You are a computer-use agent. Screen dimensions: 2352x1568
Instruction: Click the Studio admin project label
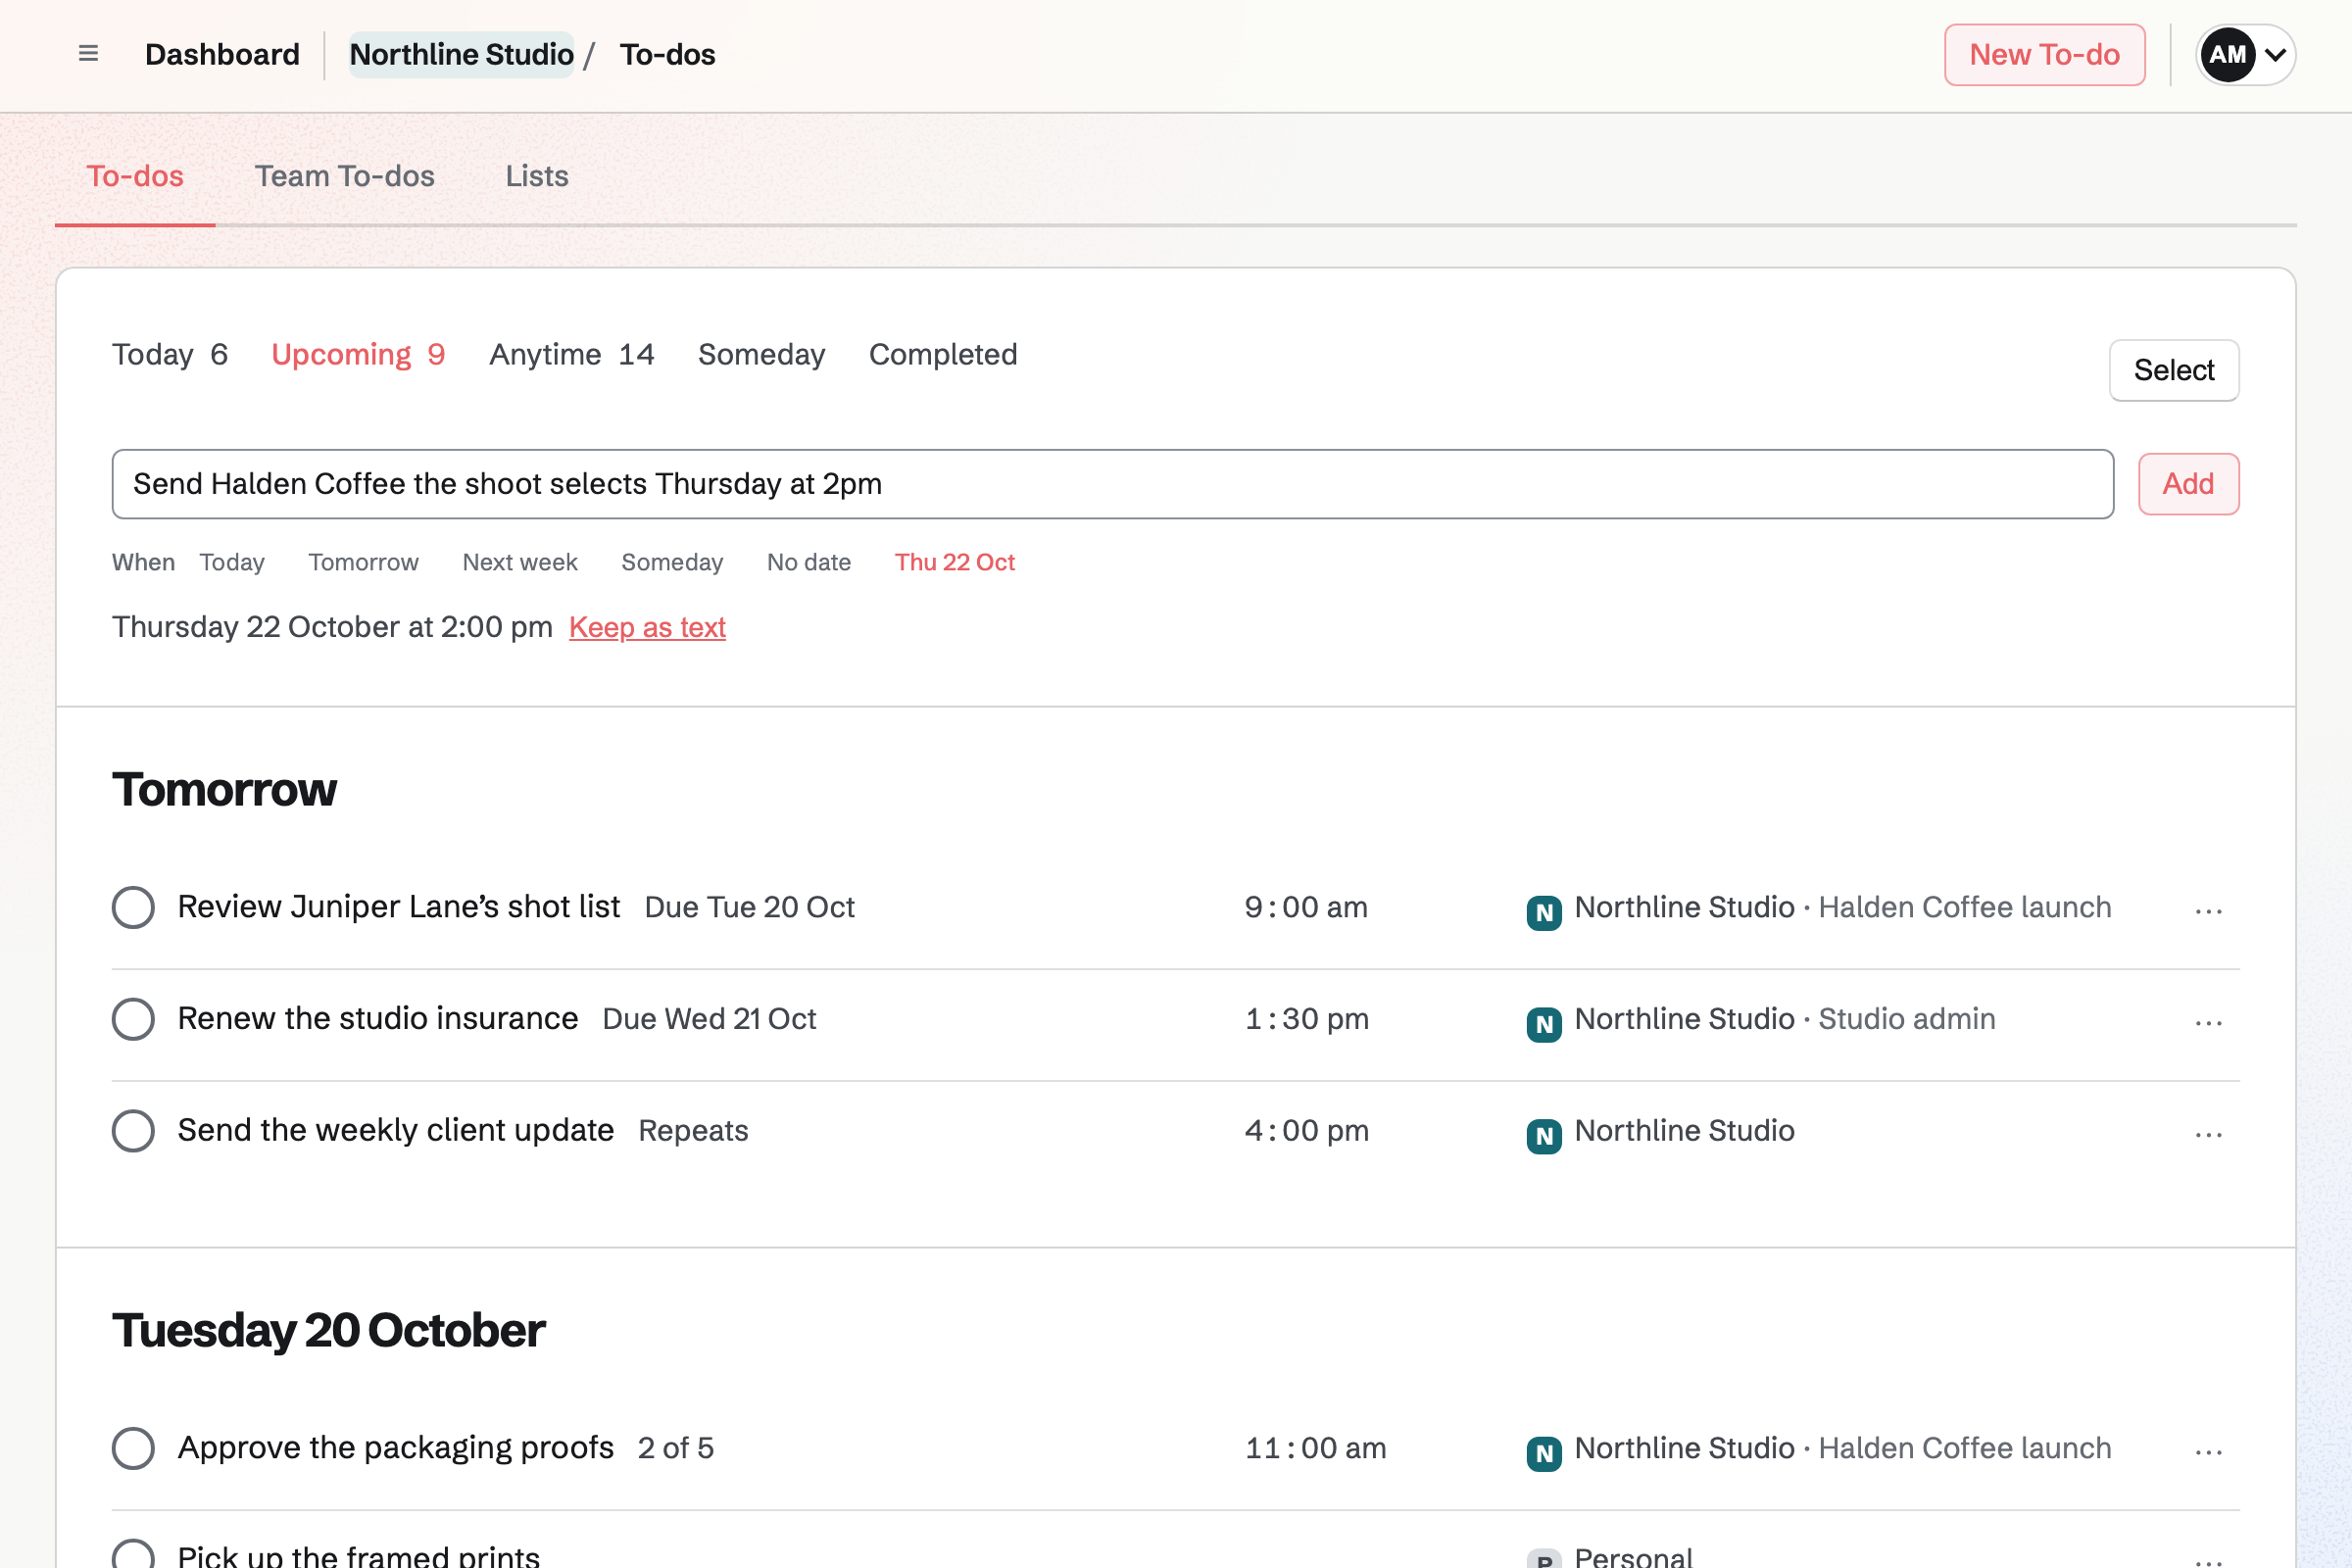tap(1906, 1019)
